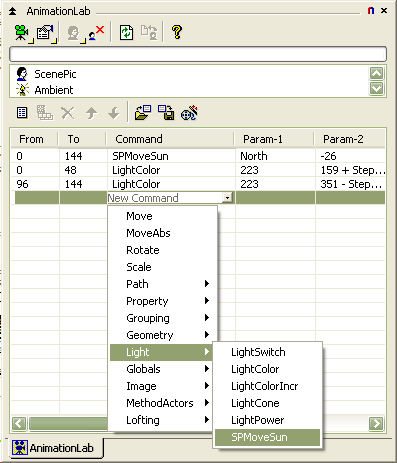
Task: Select SPMoveSun in the Light submenu
Action: (267, 437)
